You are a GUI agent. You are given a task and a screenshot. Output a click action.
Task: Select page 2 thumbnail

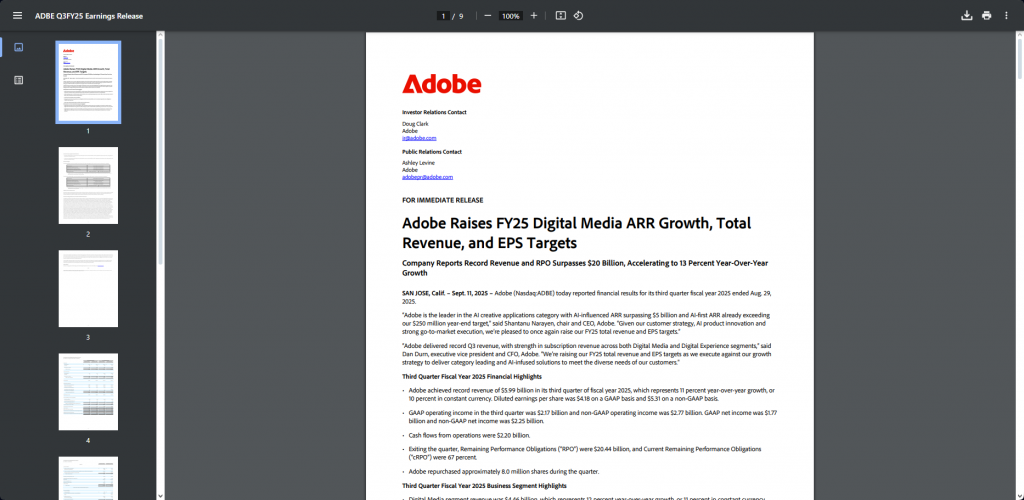[x=88, y=185]
